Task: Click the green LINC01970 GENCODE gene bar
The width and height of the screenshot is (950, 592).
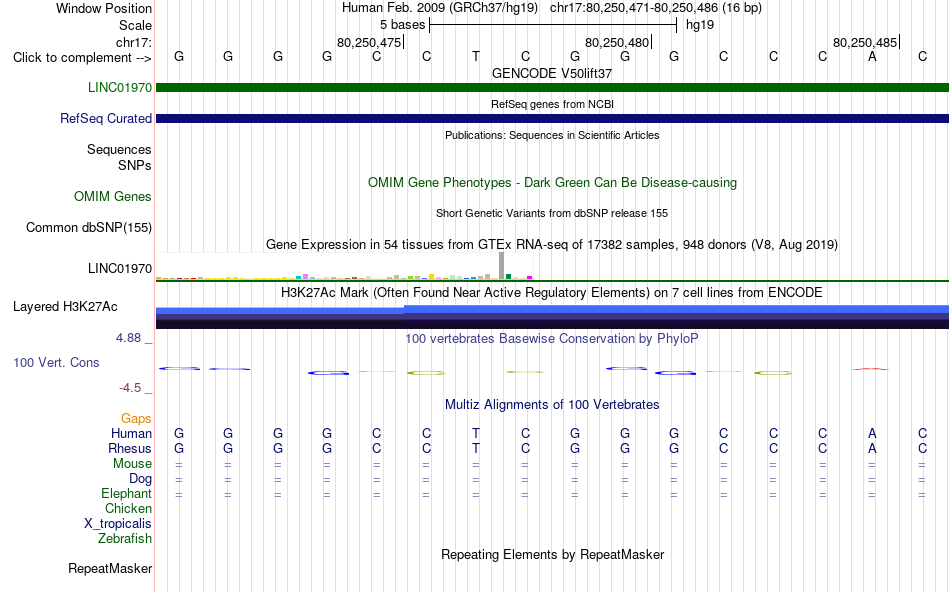Action: click(x=552, y=88)
